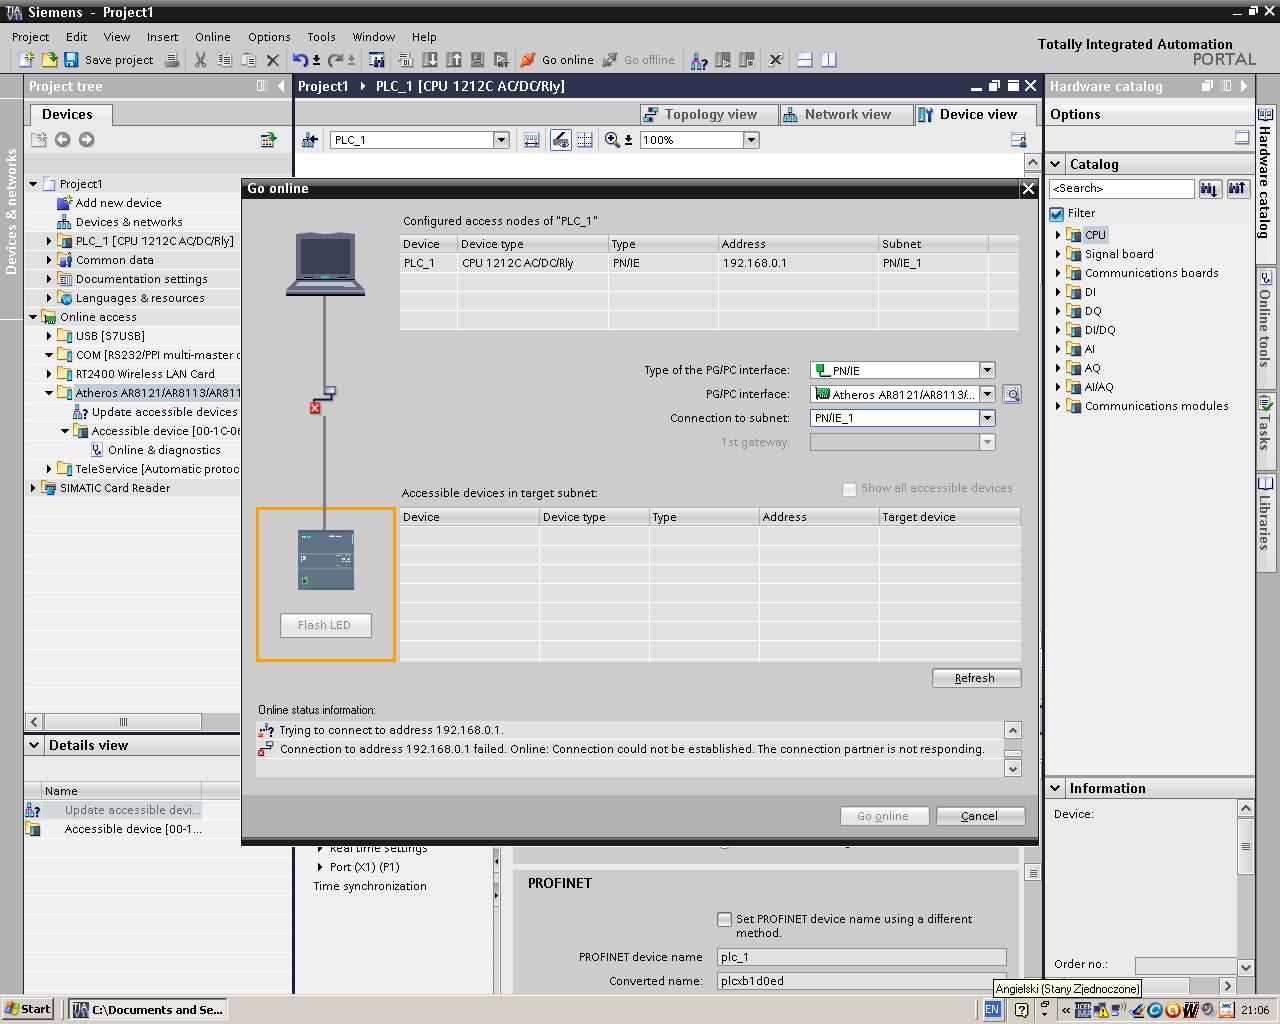Select Add new device in project tree
1280x1024 pixels.
(x=118, y=203)
